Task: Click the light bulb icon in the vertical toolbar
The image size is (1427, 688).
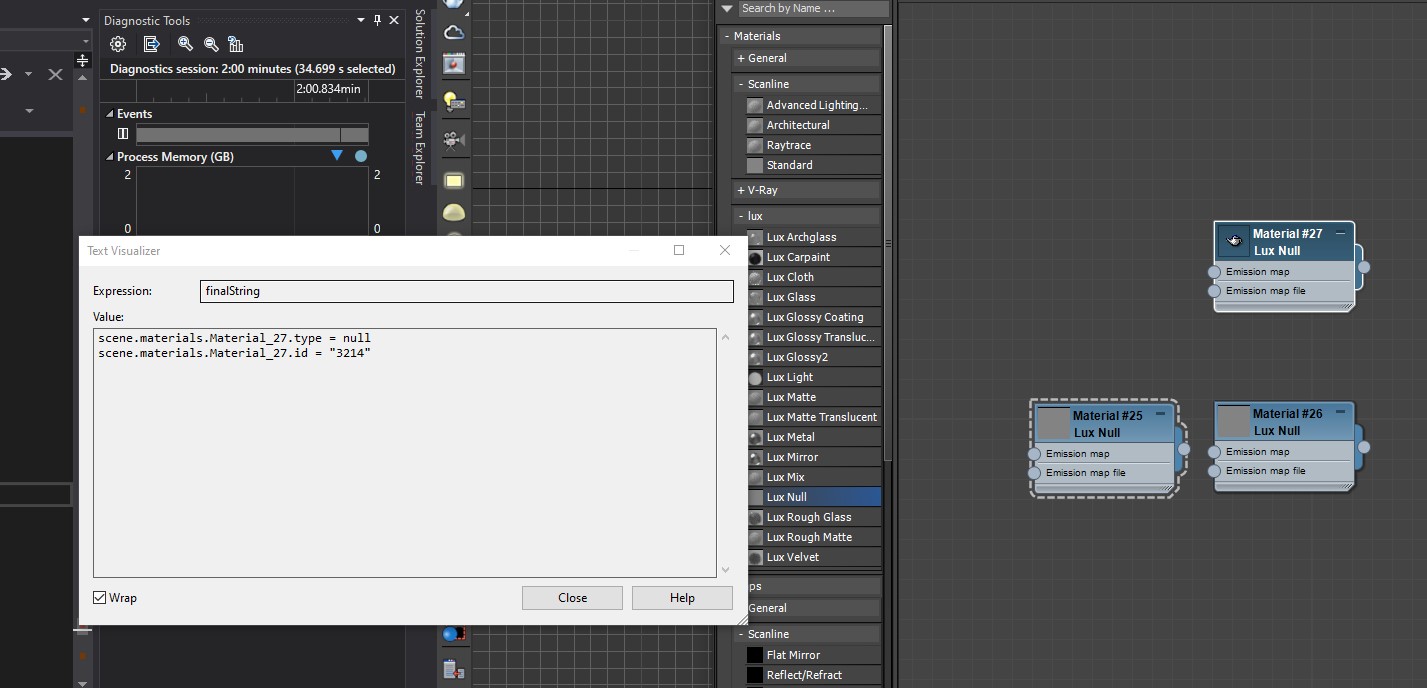Action: coord(454,102)
